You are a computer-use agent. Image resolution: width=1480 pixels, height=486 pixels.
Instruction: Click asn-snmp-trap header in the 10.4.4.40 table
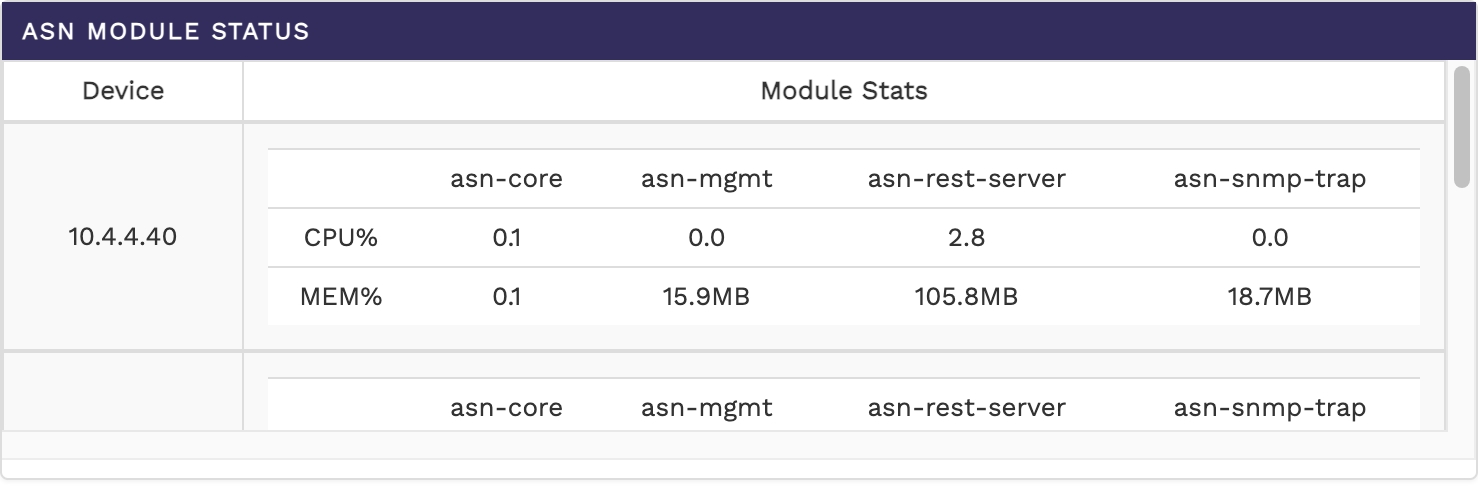[x=1270, y=179]
